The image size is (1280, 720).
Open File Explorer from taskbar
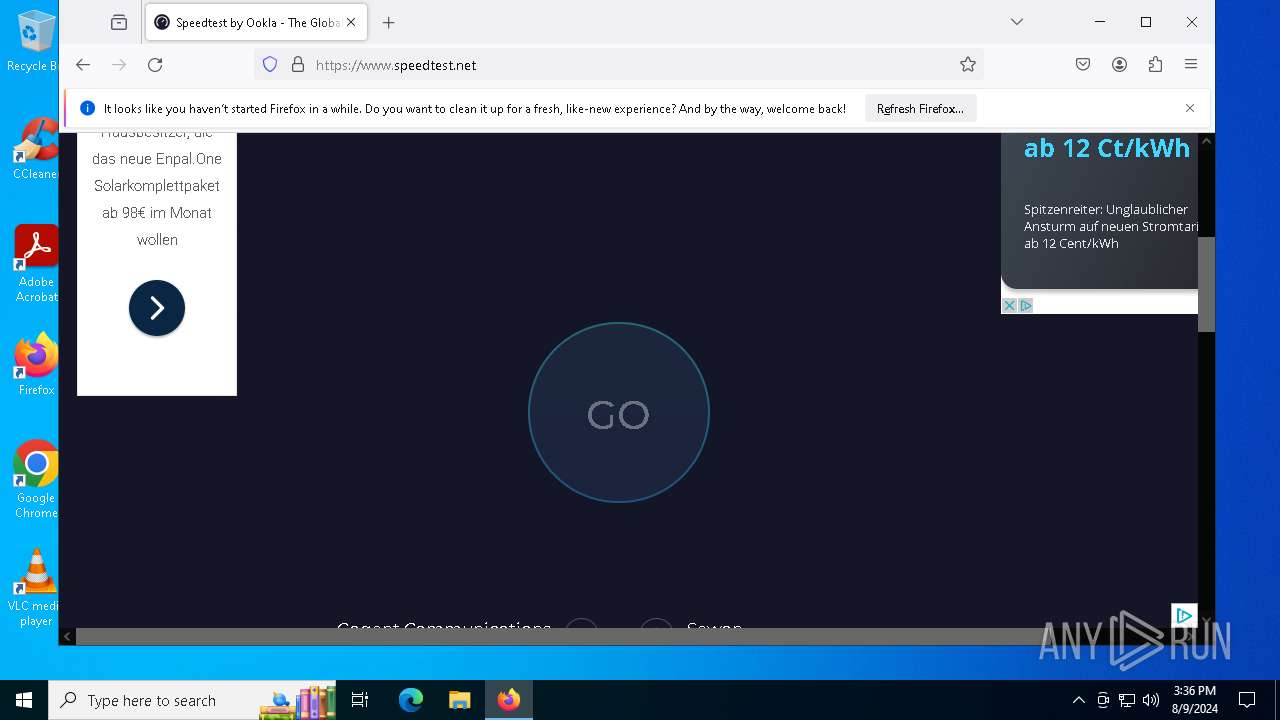[459, 700]
